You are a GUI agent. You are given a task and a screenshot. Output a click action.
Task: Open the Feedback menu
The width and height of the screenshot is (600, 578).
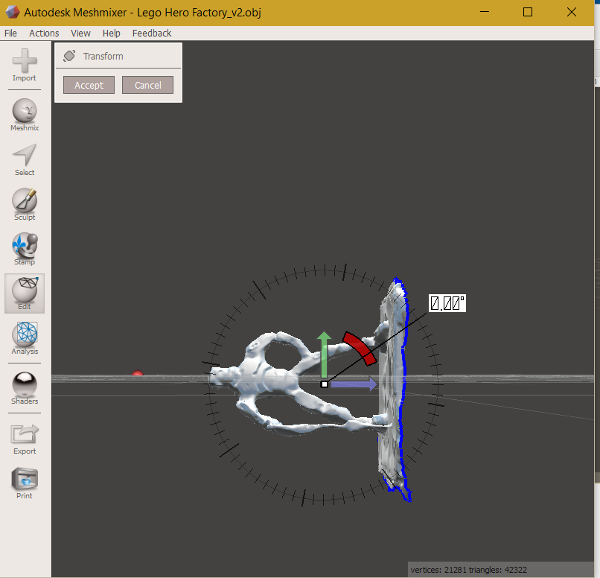pyautogui.click(x=152, y=33)
